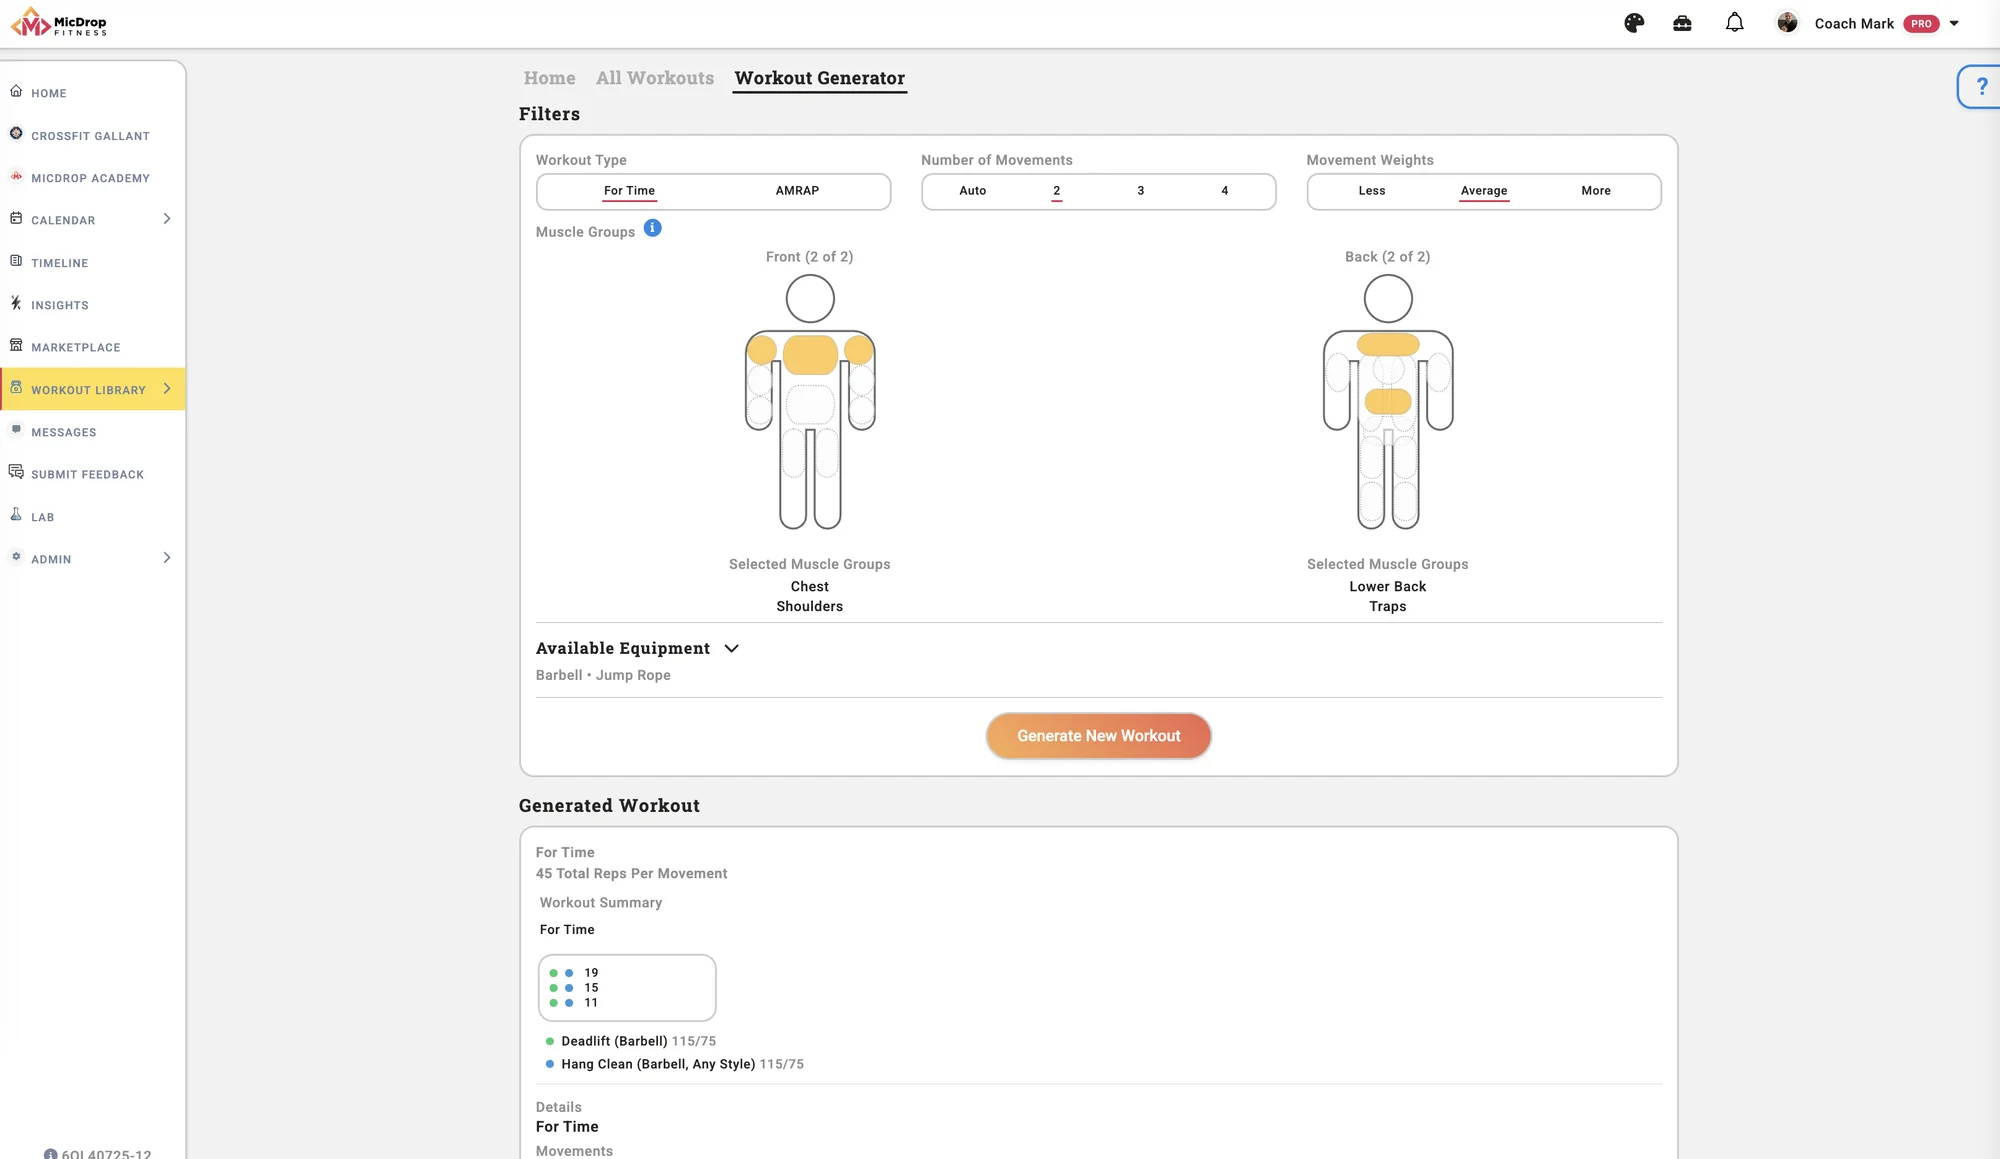Set number of movements to 3

(x=1140, y=191)
